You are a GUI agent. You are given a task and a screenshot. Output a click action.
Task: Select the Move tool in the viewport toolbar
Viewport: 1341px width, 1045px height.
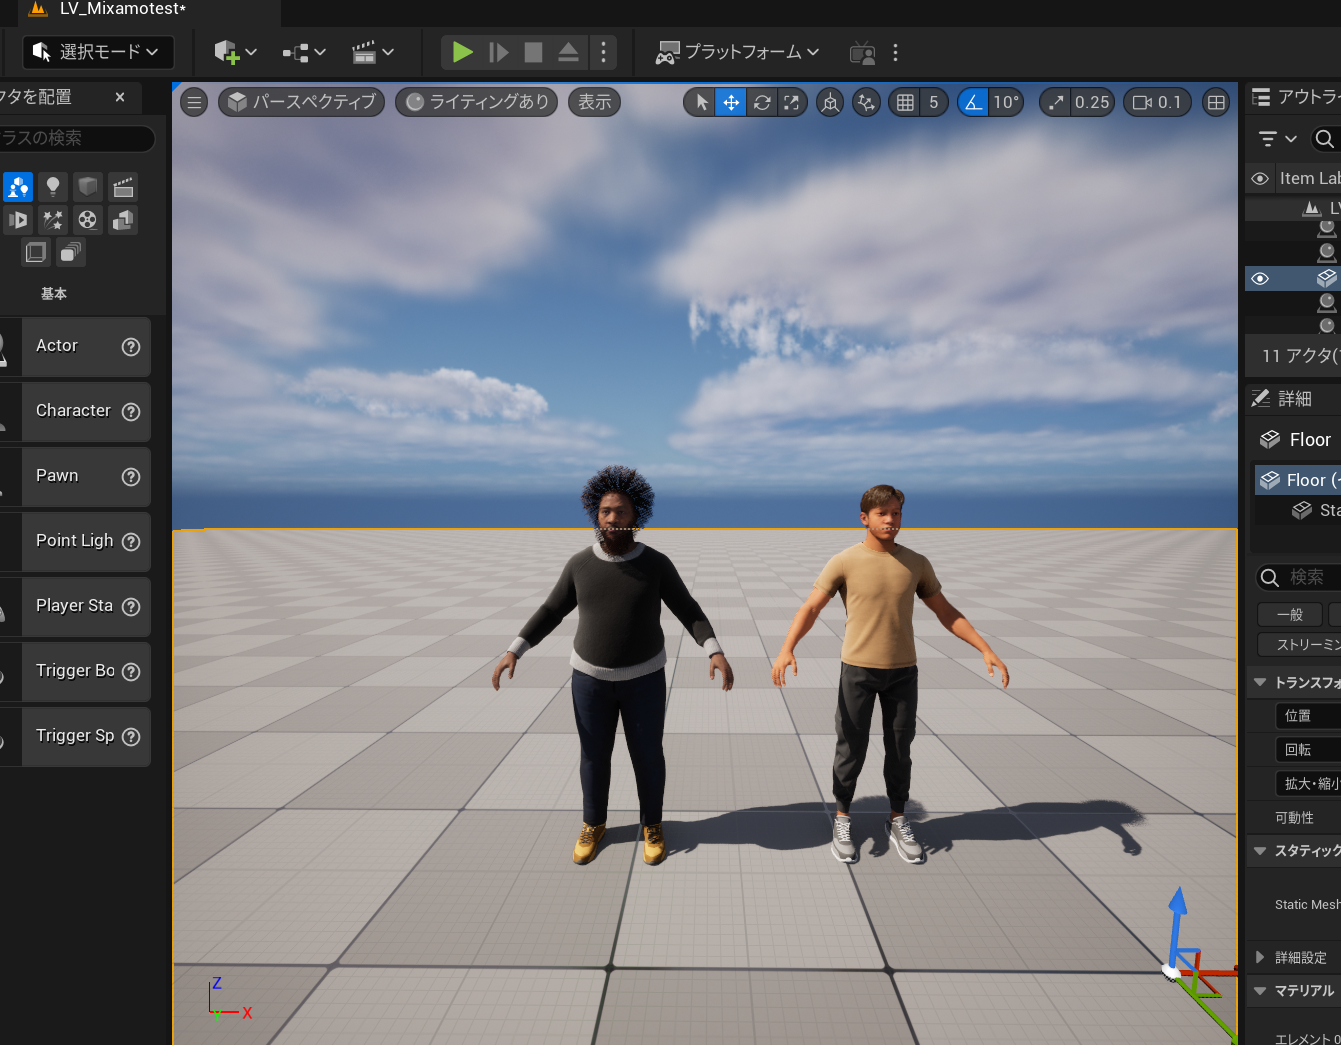point(730,102)
